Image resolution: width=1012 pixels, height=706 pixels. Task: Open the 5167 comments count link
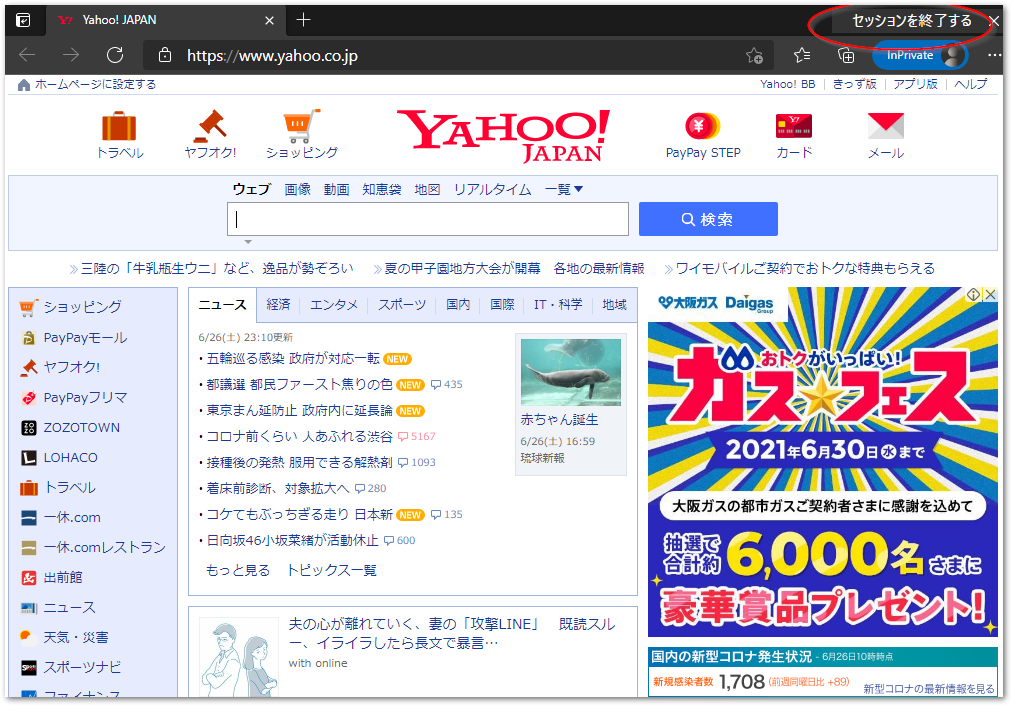[x=417, y=437]
